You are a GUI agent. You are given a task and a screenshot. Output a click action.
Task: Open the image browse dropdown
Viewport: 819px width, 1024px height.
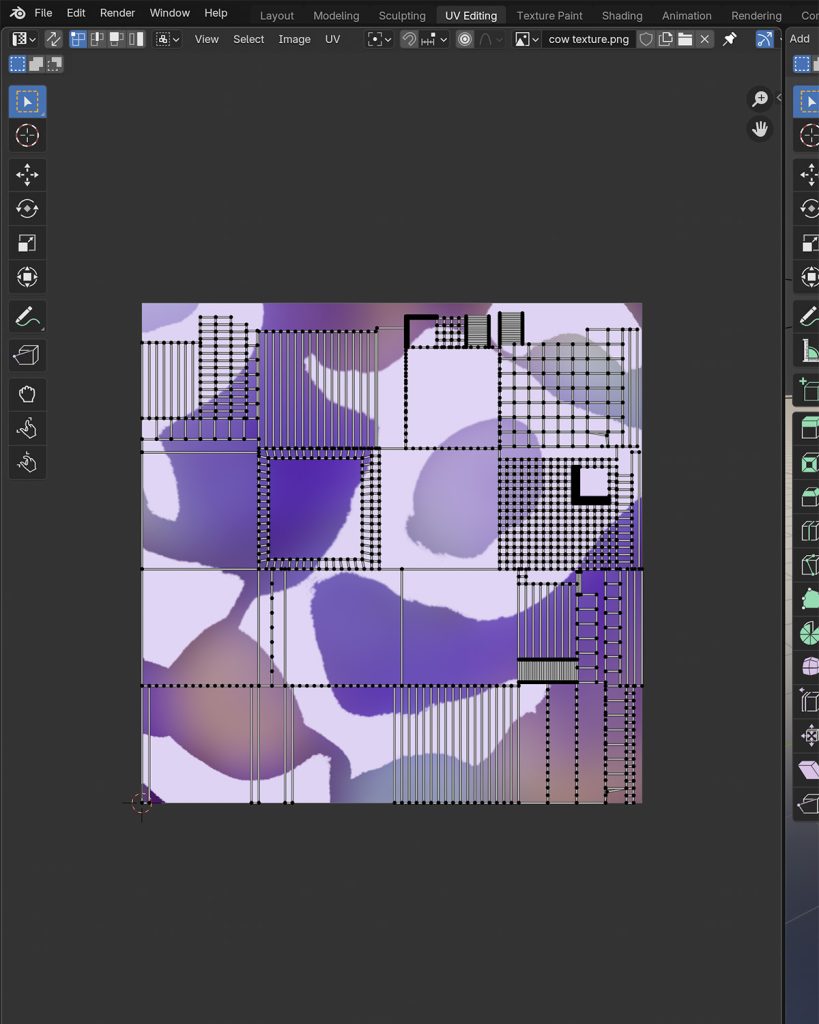click(x=527, y=39)
